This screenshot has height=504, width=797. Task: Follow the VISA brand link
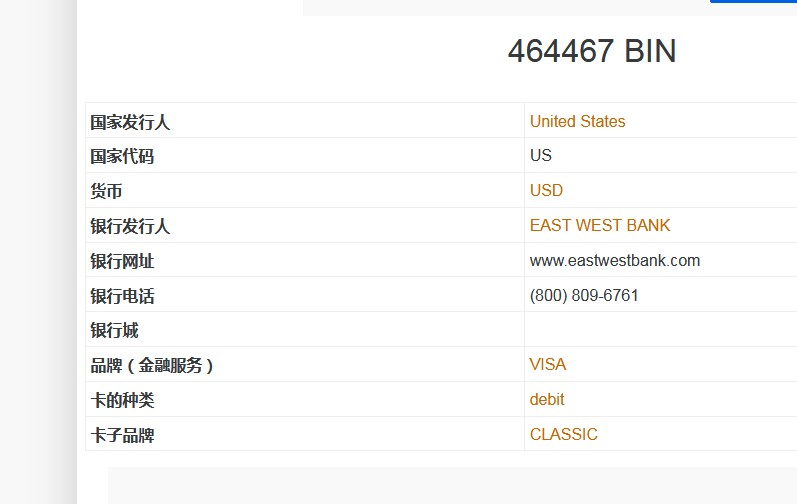547,364
